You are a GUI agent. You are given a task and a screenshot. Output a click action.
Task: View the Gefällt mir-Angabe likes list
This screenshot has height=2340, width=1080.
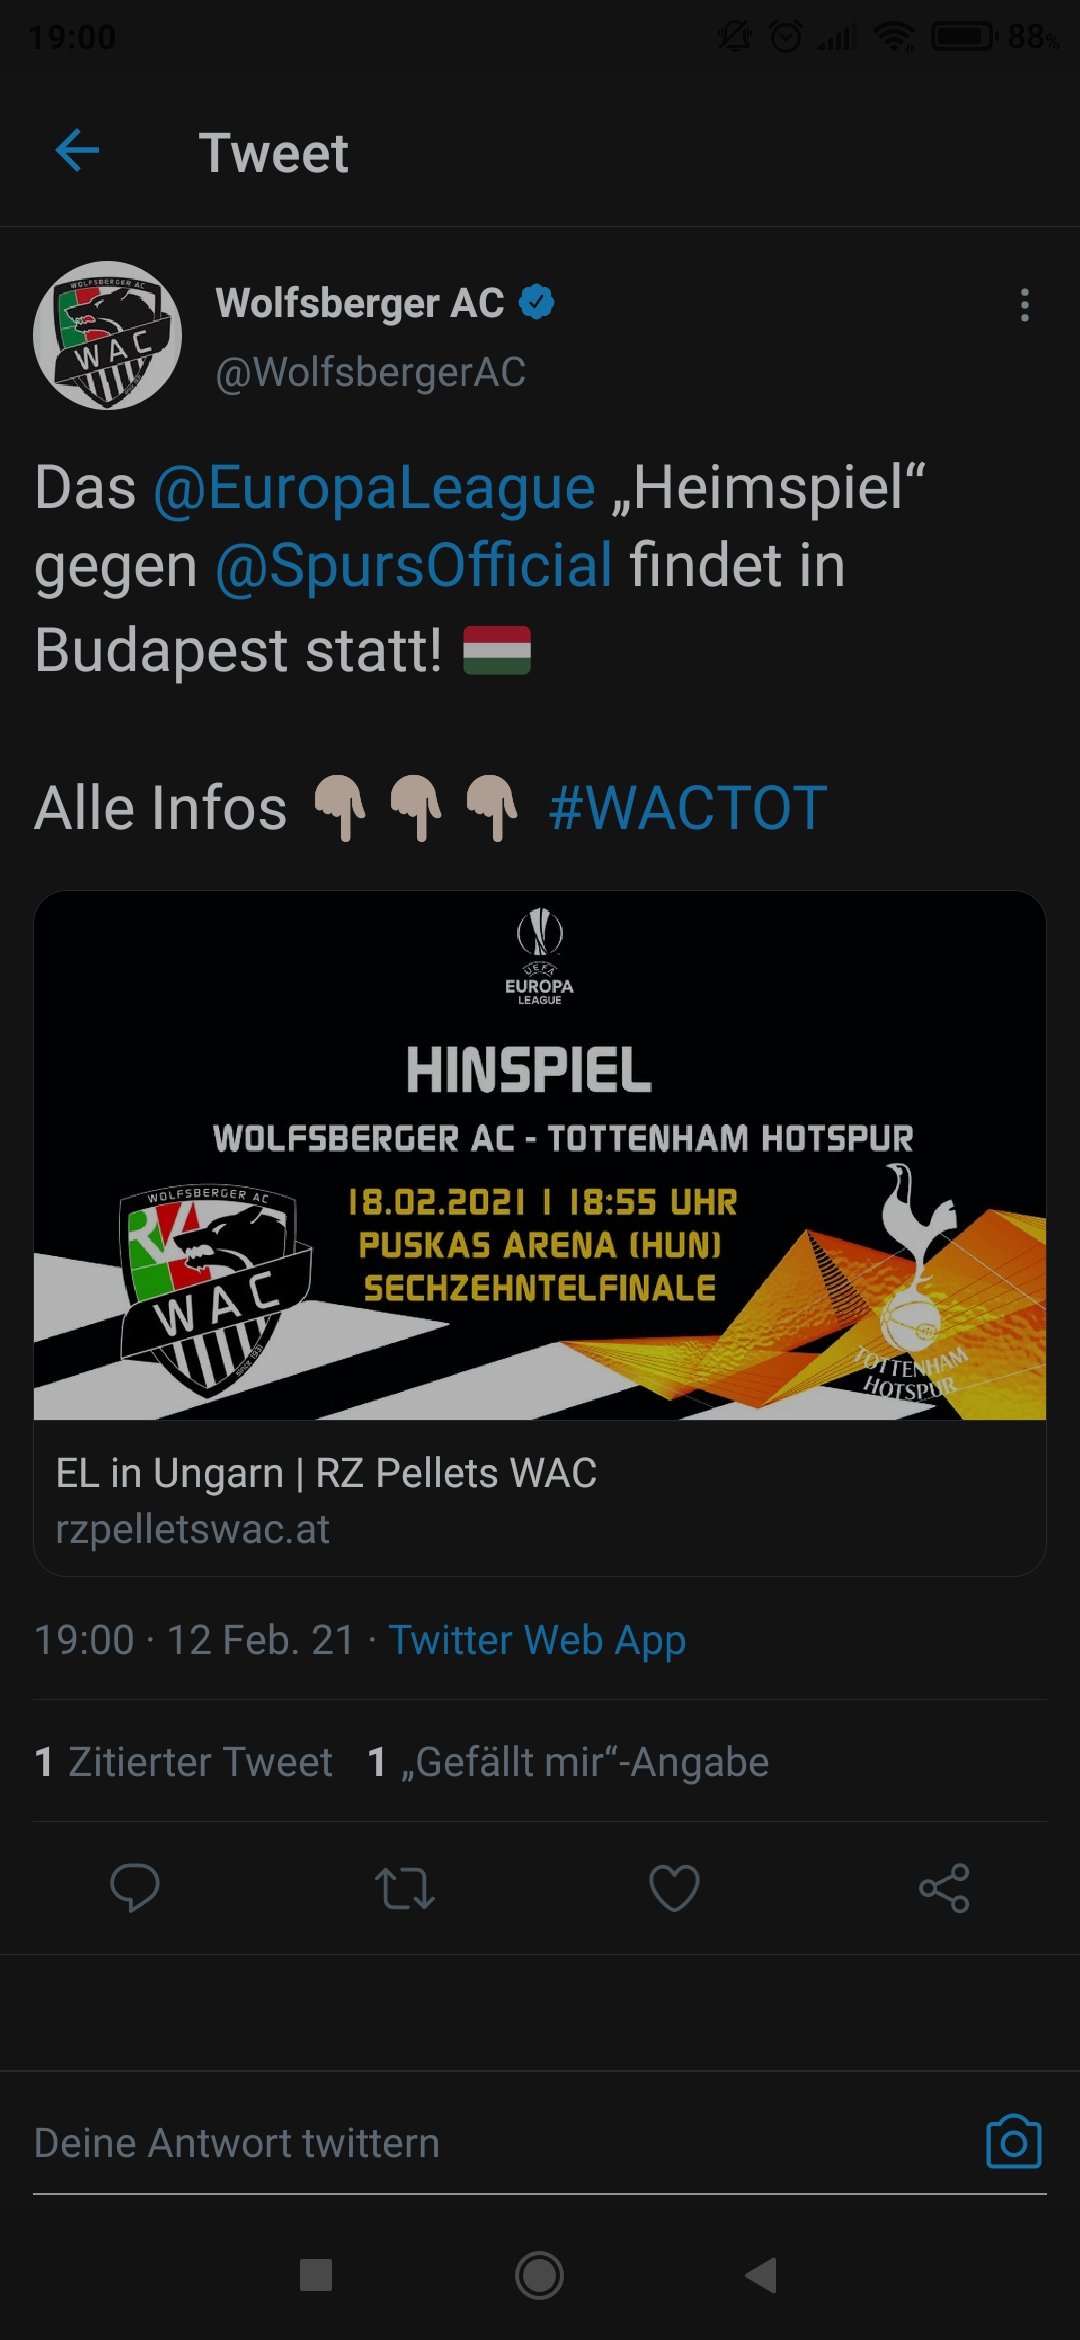(568, 1762)
